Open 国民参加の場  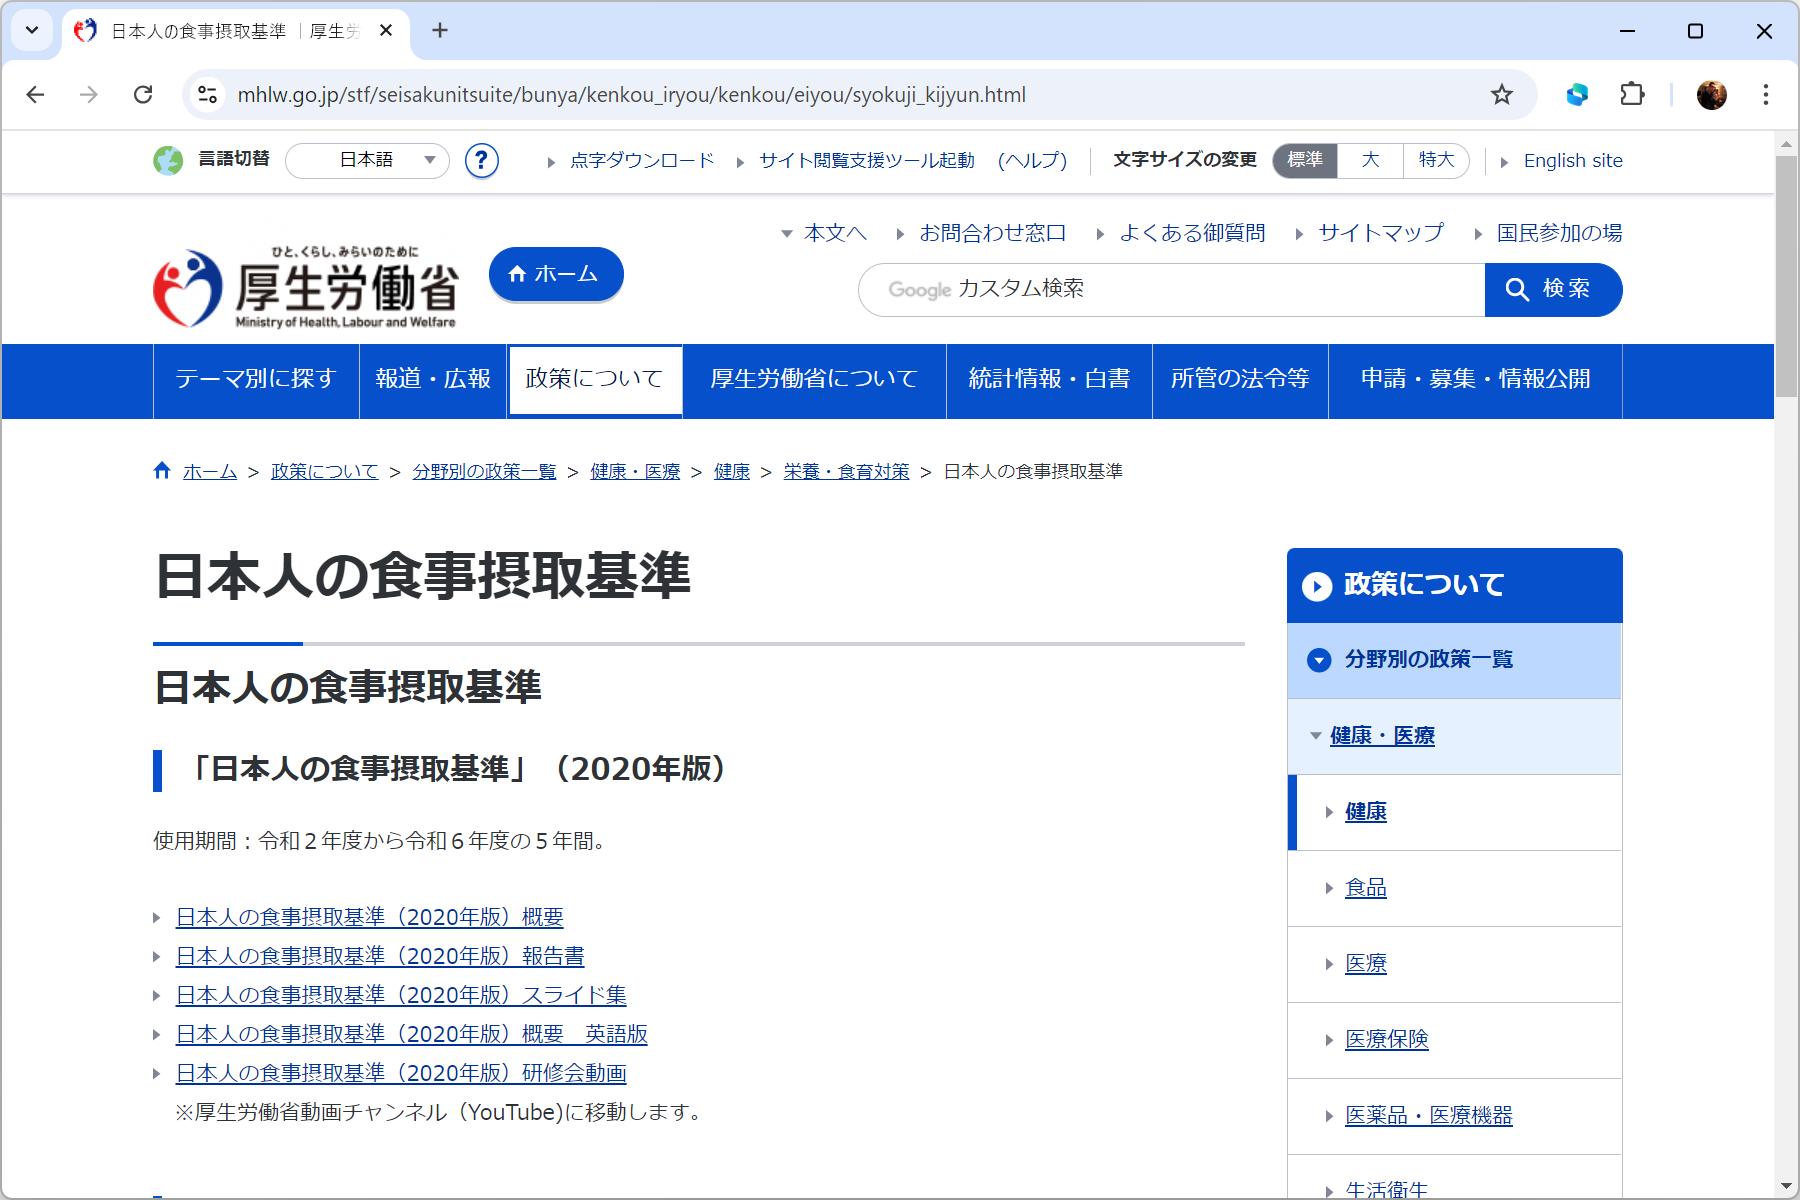click(x=1559, y=233)
